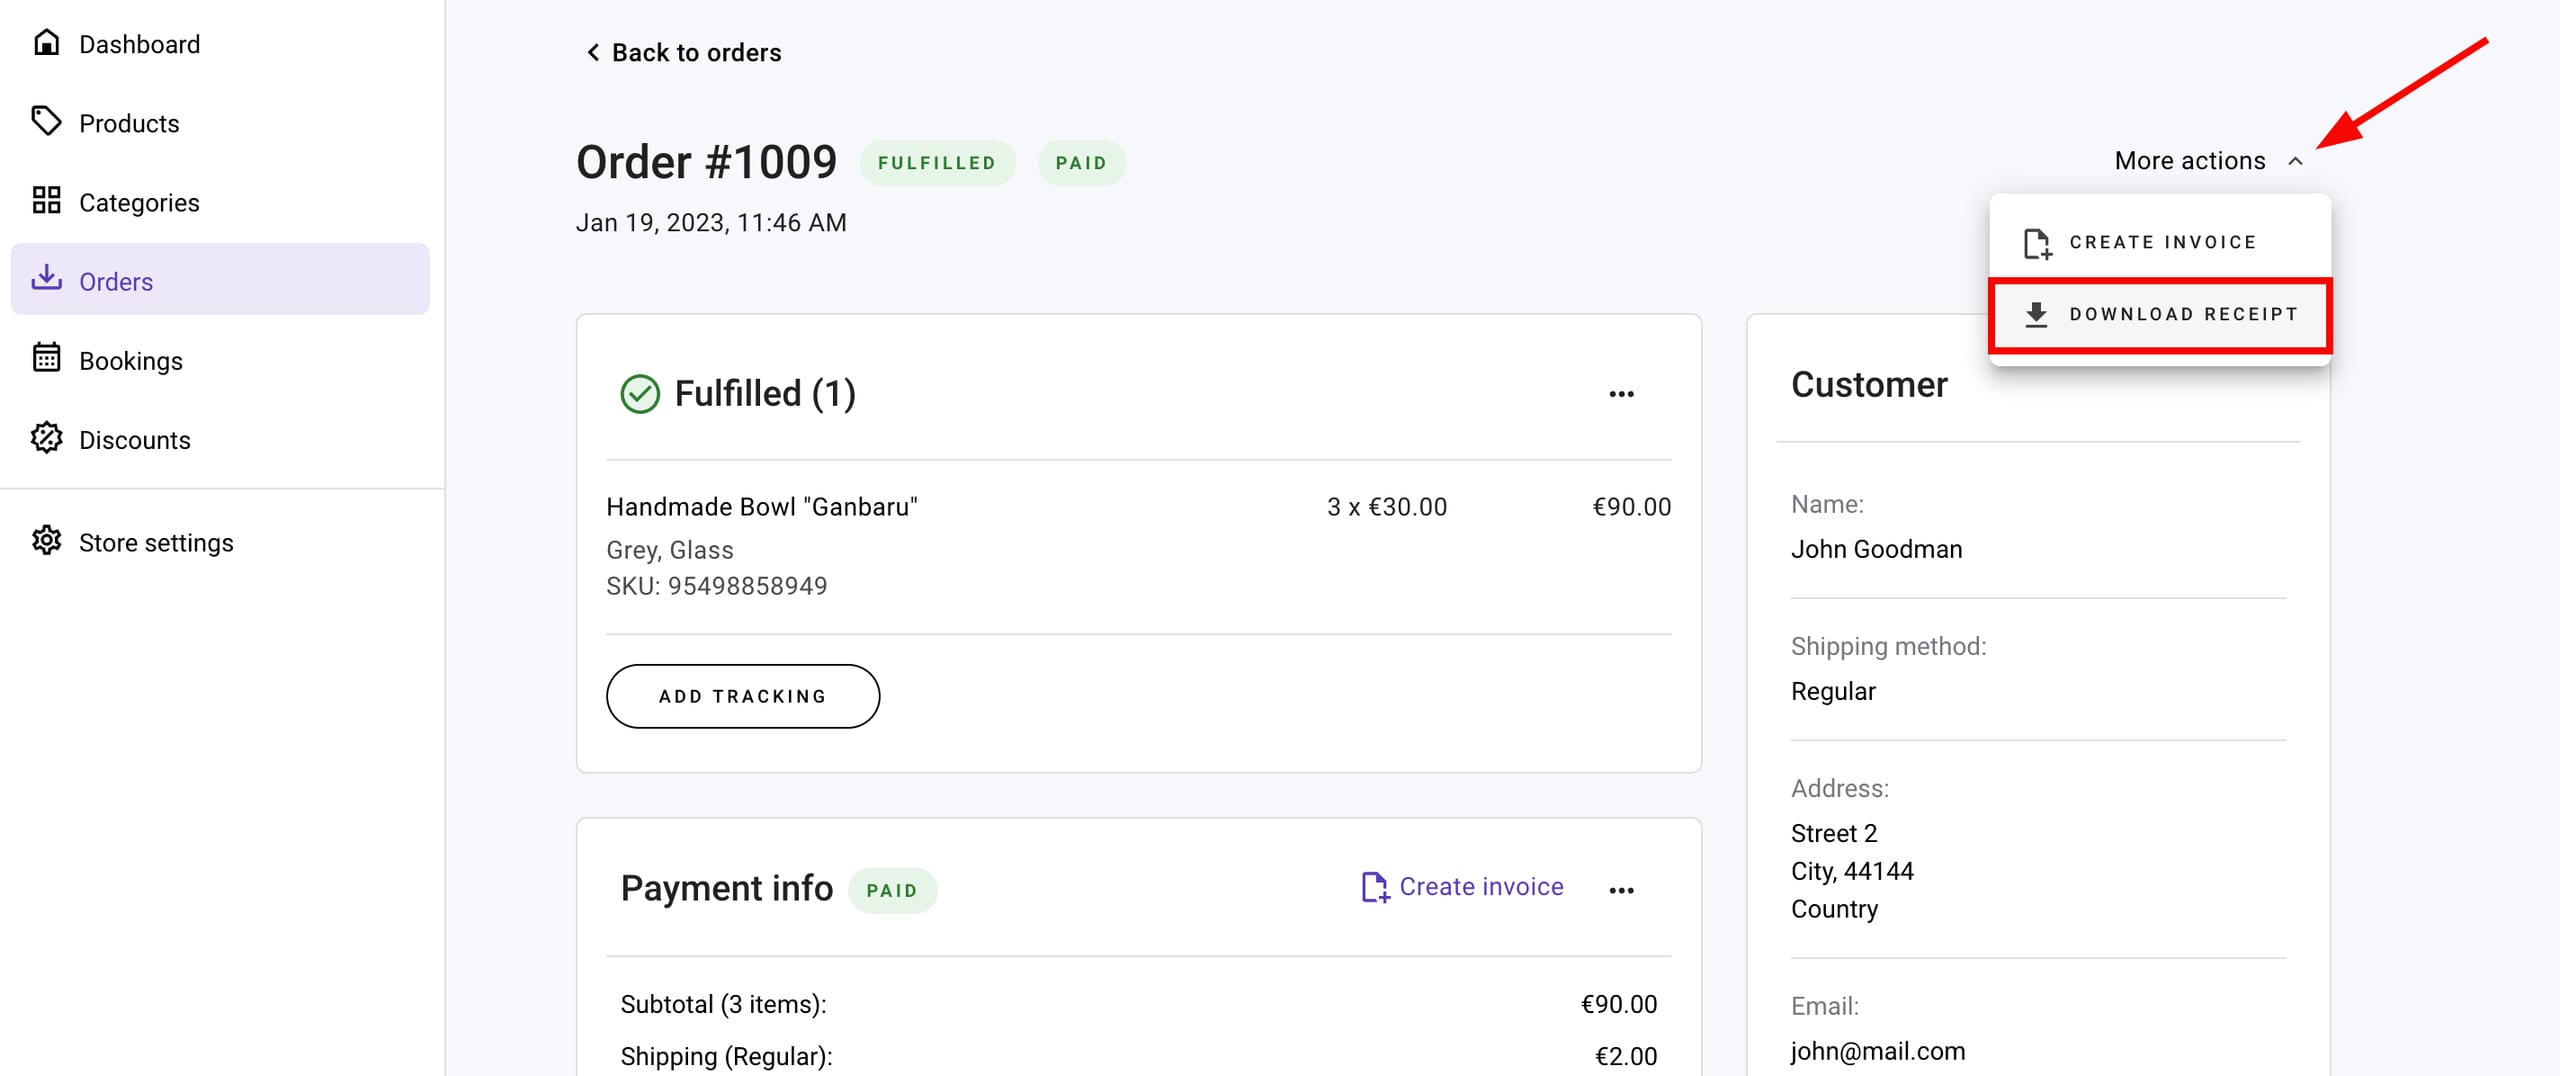Click the Store settings gear icon
Screen dimensions: 2560x1076
click(46, 541)
